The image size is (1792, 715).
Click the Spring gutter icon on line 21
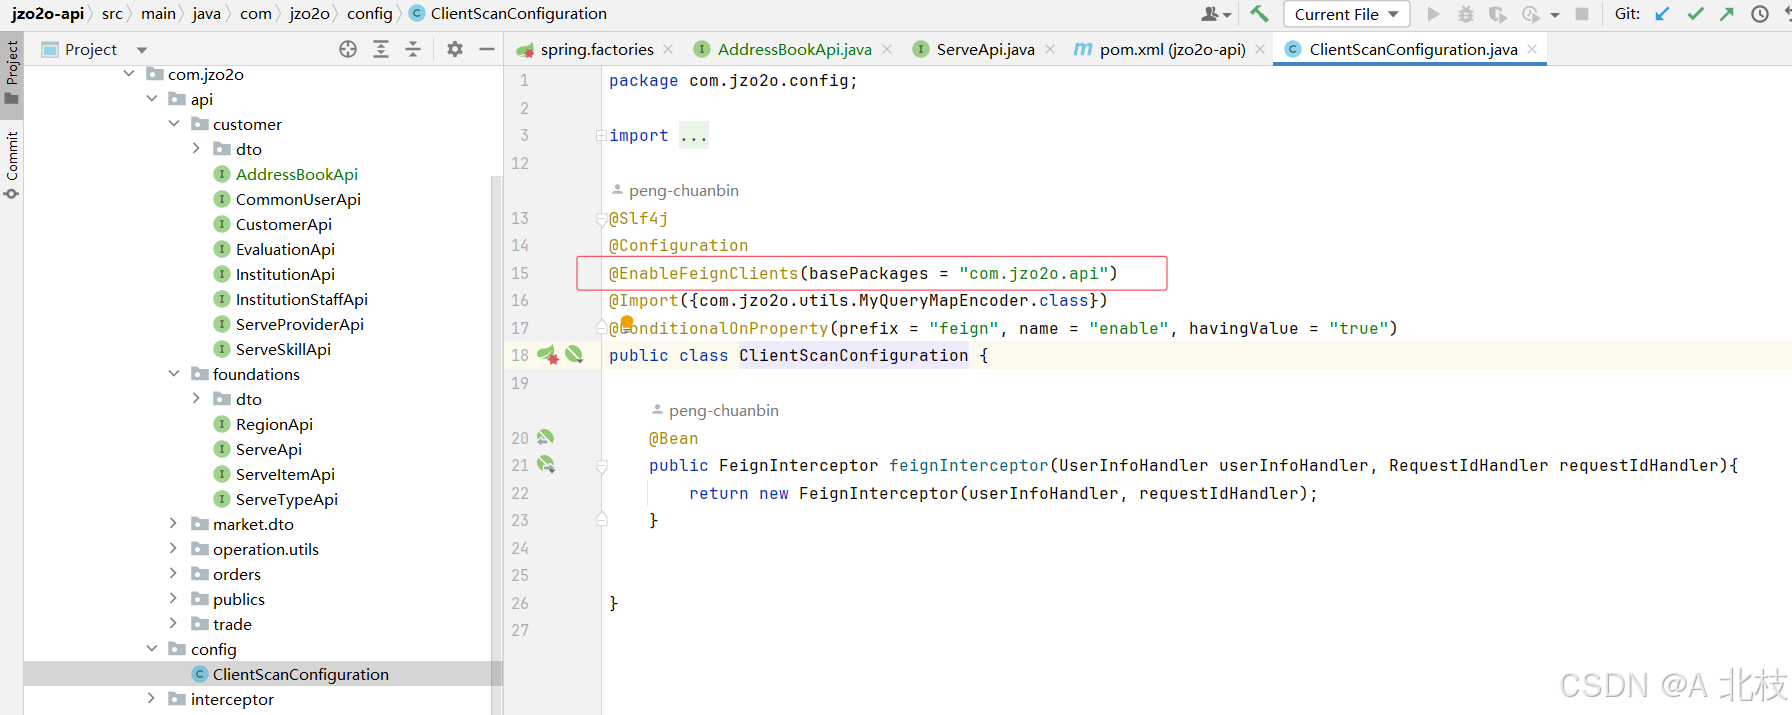tap(546, 464)
